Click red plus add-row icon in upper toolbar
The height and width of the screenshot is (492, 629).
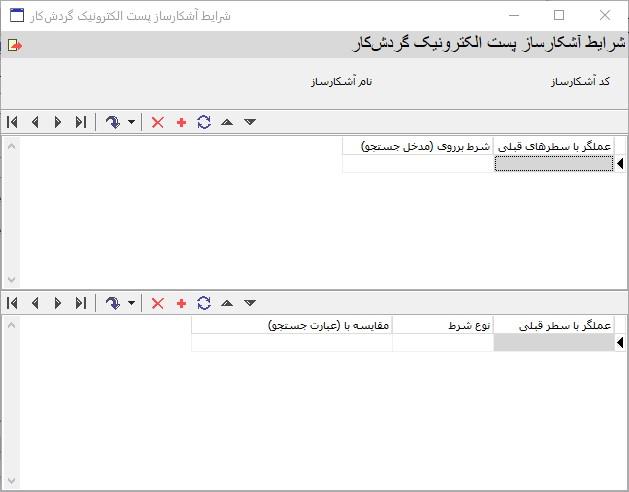(181, 122)
